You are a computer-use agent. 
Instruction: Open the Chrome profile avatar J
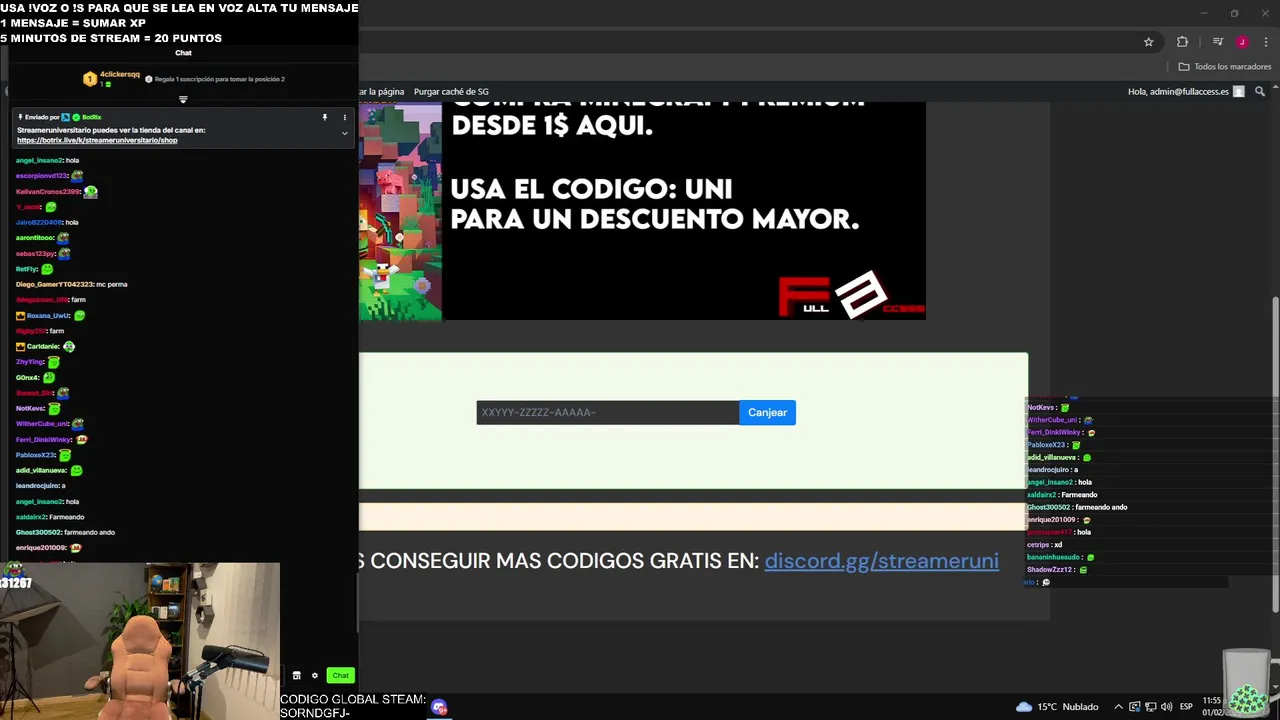click(1242, 42)
